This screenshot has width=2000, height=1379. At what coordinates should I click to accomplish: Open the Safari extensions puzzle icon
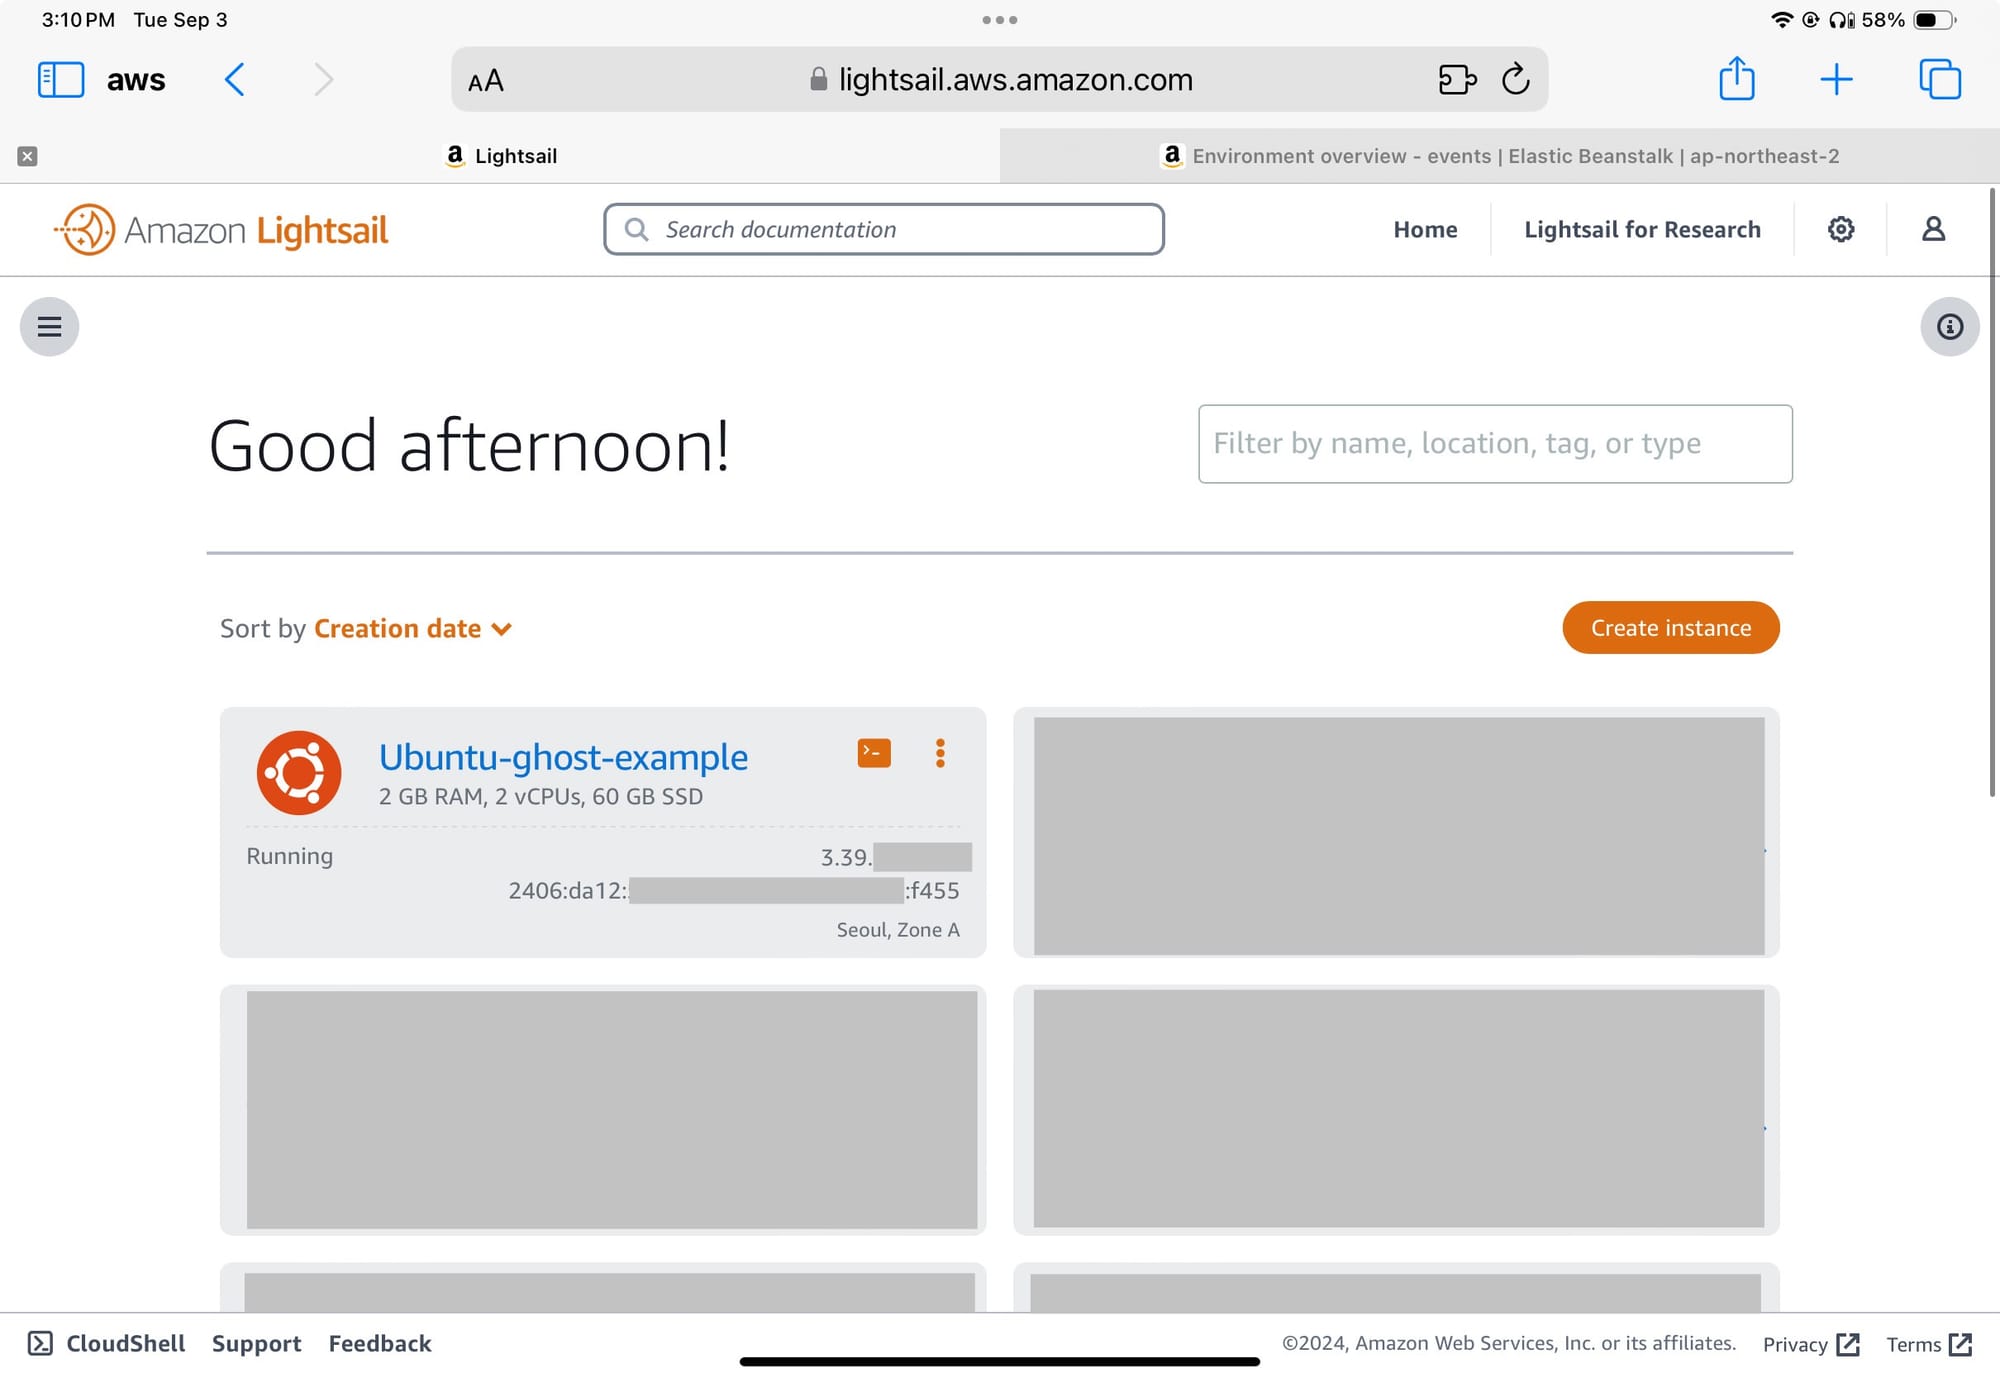coord(1457,79)
